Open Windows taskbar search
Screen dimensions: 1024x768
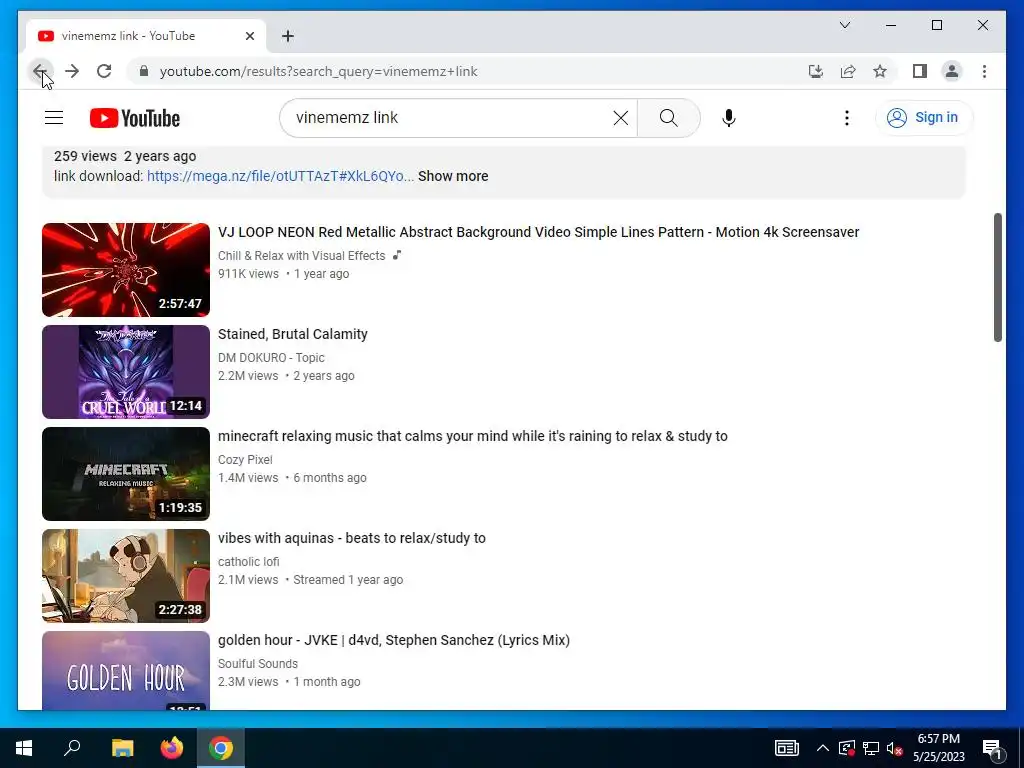coord(72,748)
